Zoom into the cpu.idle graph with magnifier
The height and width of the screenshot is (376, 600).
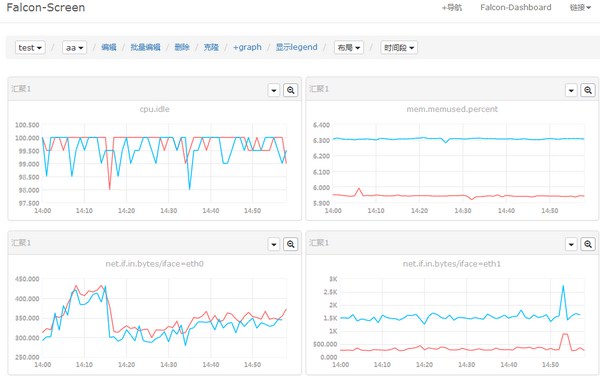(290, 90)
